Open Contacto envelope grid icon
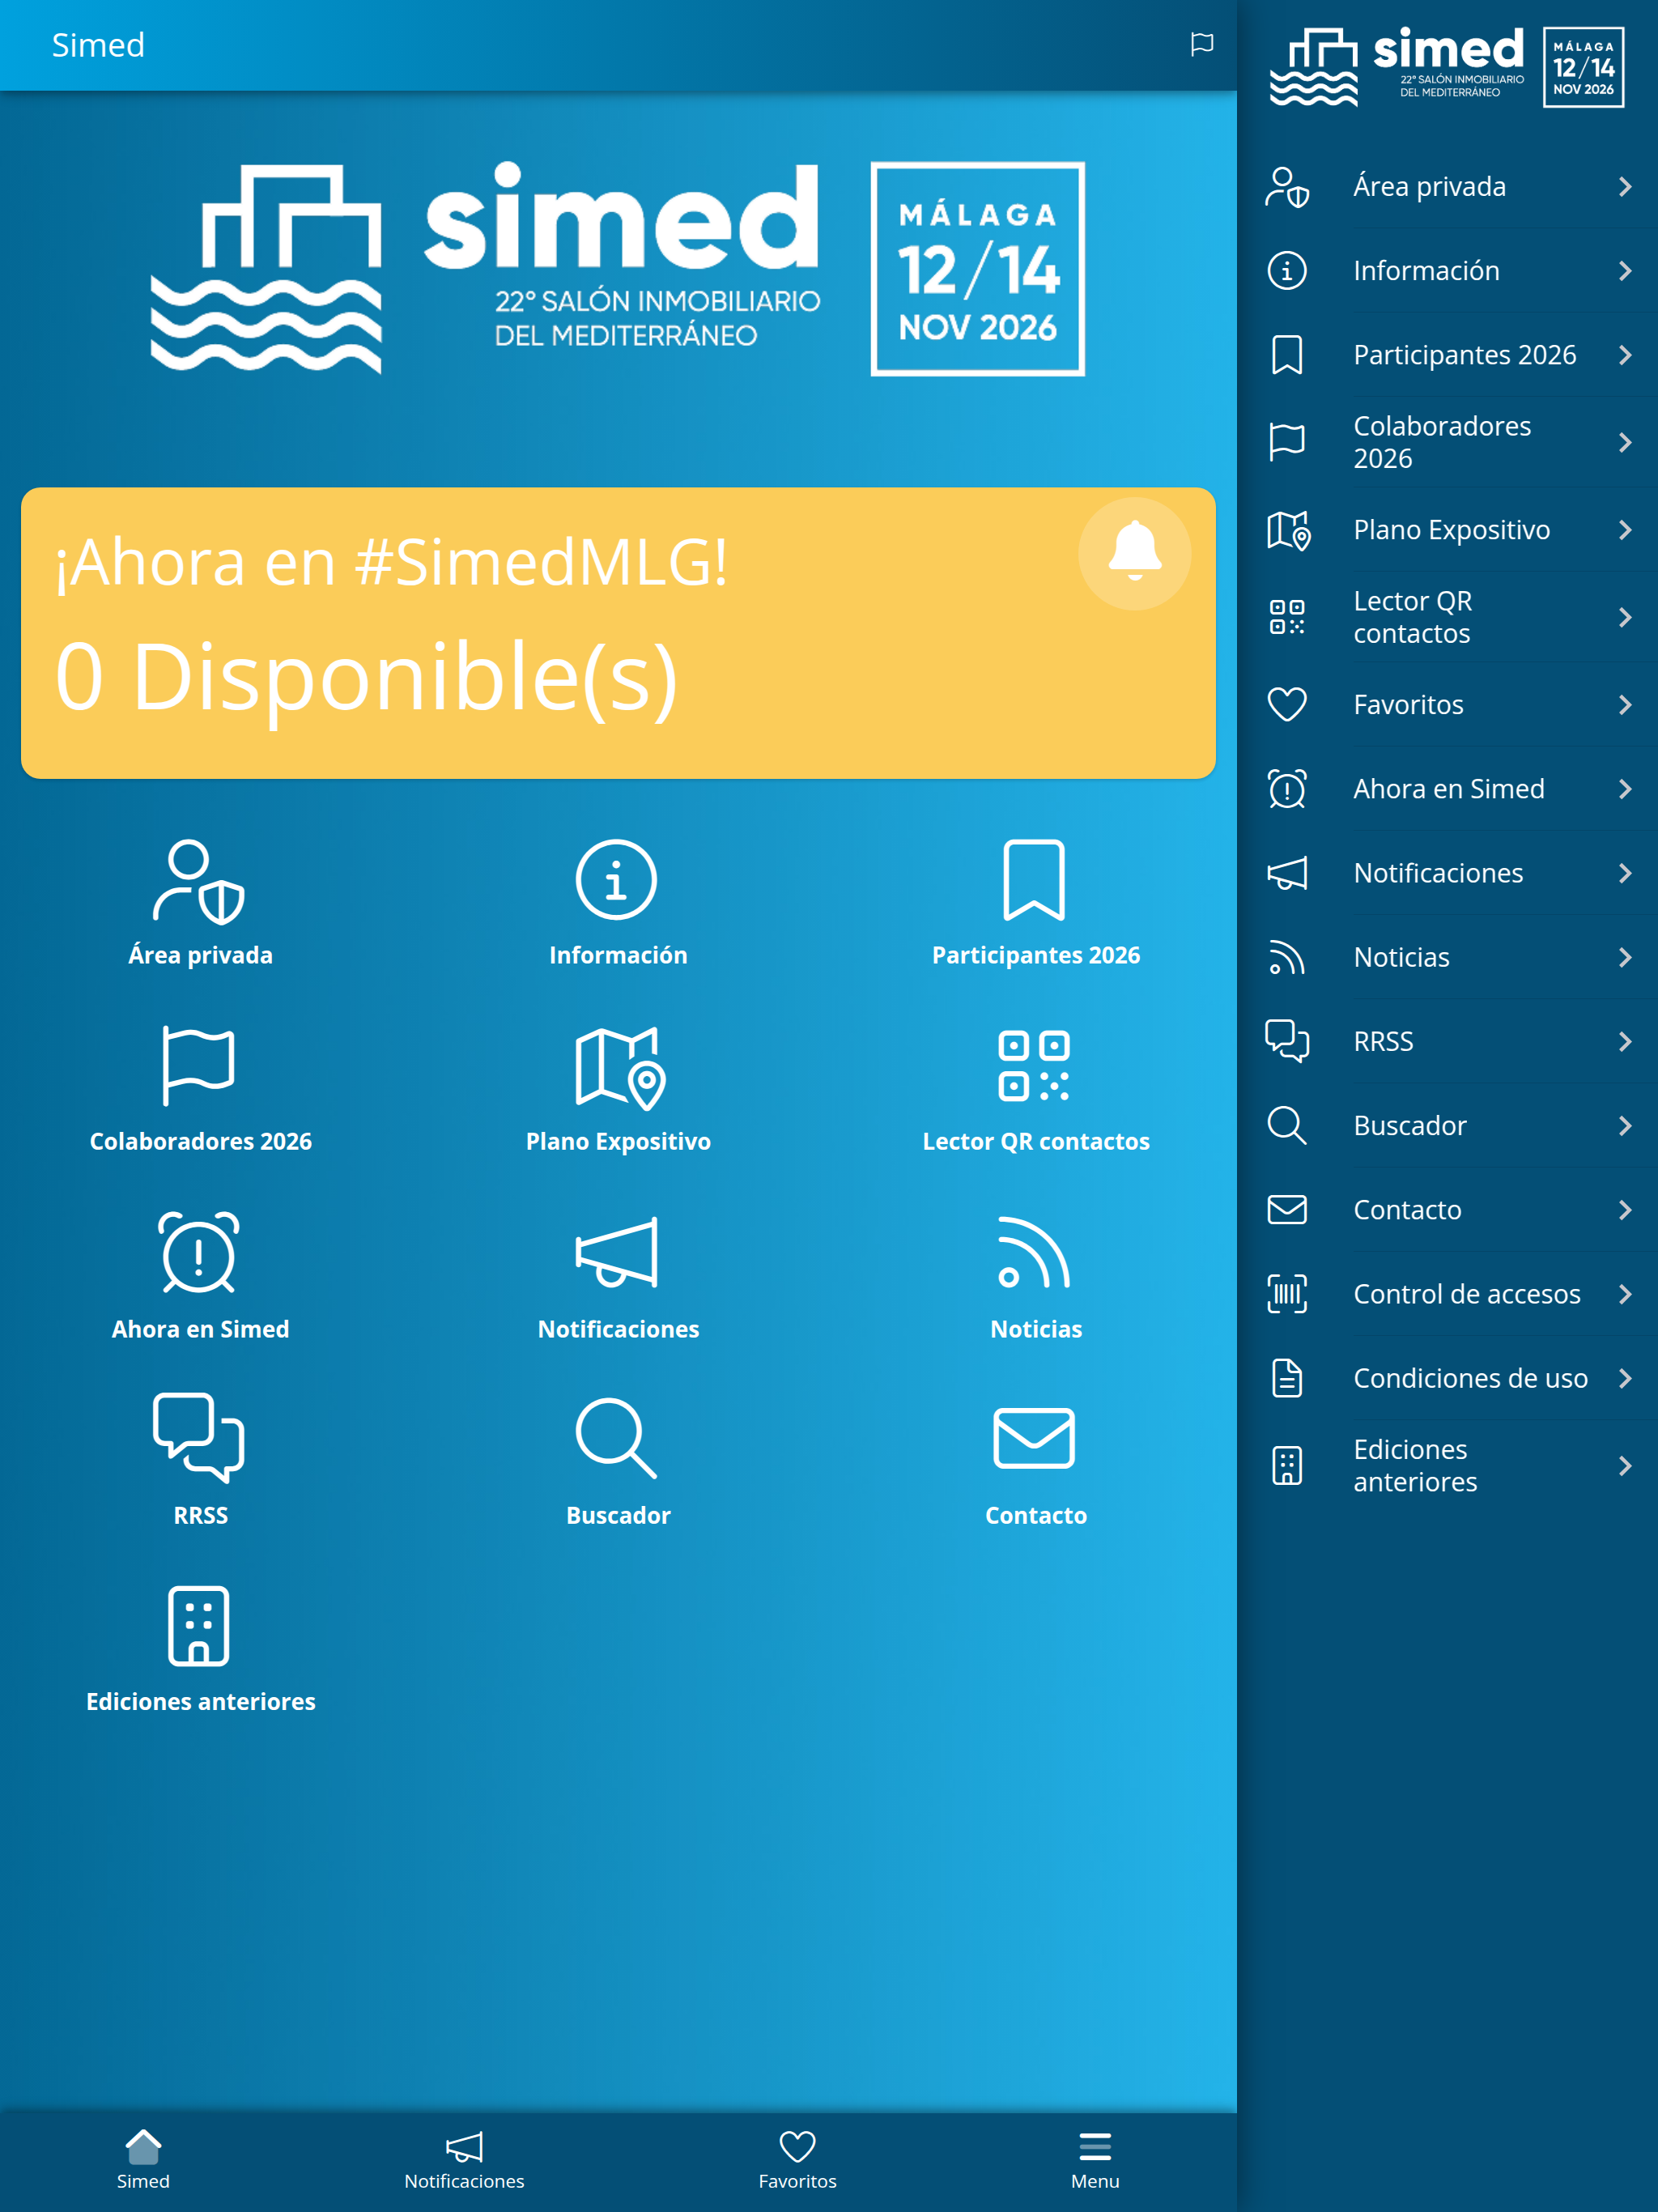 (1034, 1438)
